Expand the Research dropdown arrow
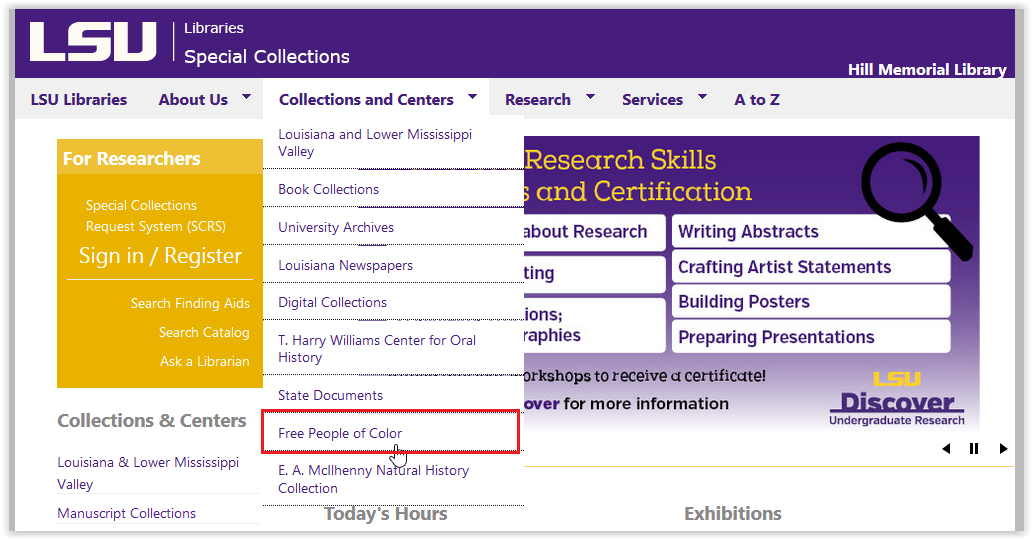 [x=590, y=97]
